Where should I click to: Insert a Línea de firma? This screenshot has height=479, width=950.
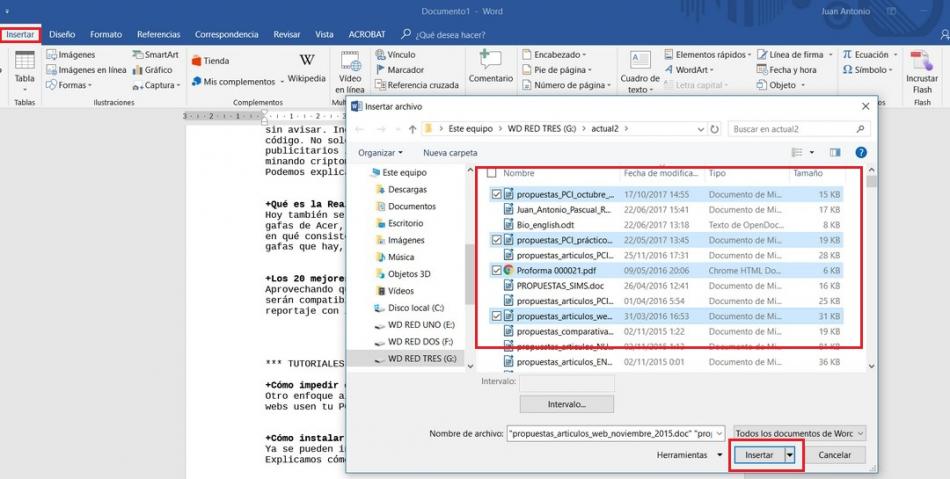793,55
